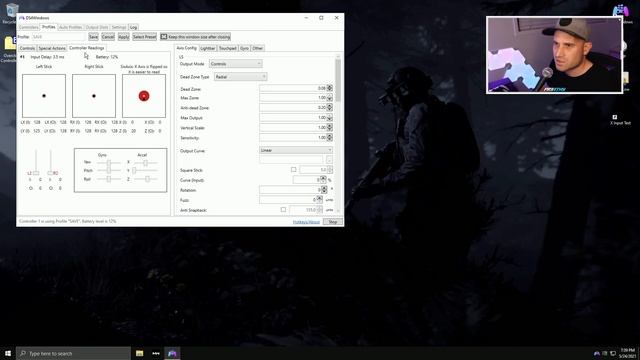Click the Gyro Roll slider
This screenshot has width=640, height=360.
click(109, 179)
